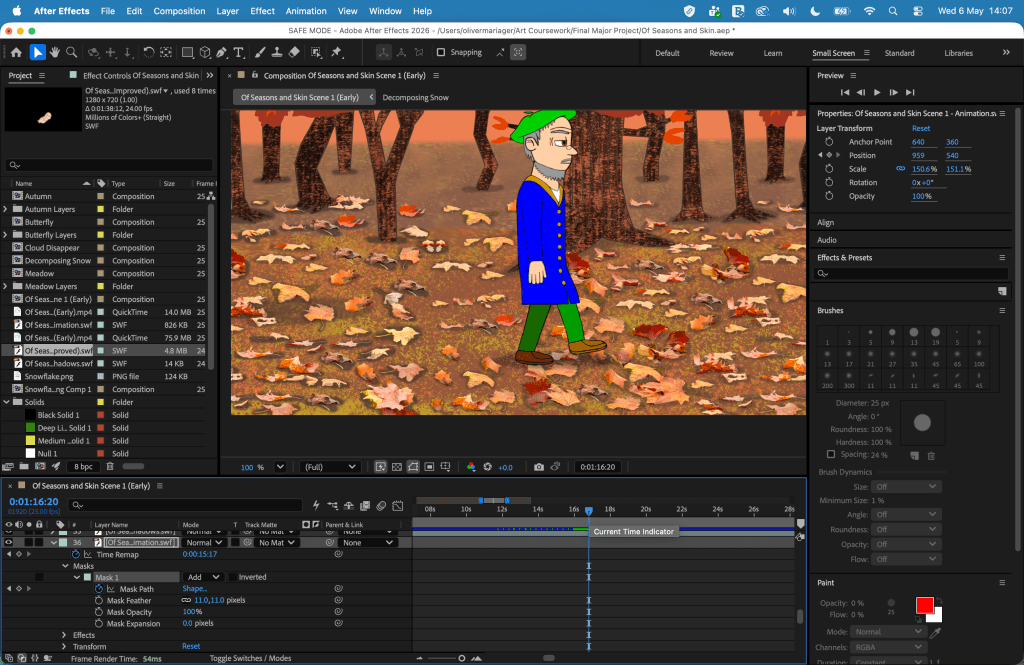1024x665 pixels.
Task: Click the 8 bpc color depth button
Action: click(x=84, y=466)
